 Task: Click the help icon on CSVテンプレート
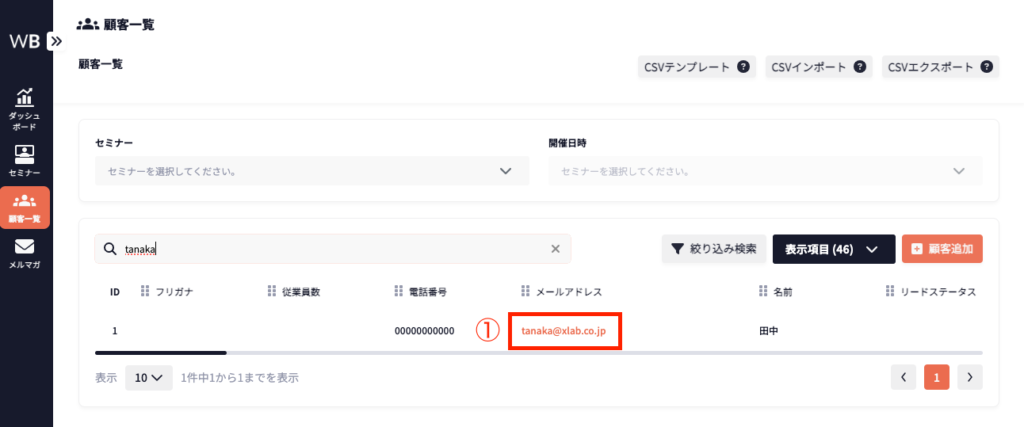coord(743,67)
